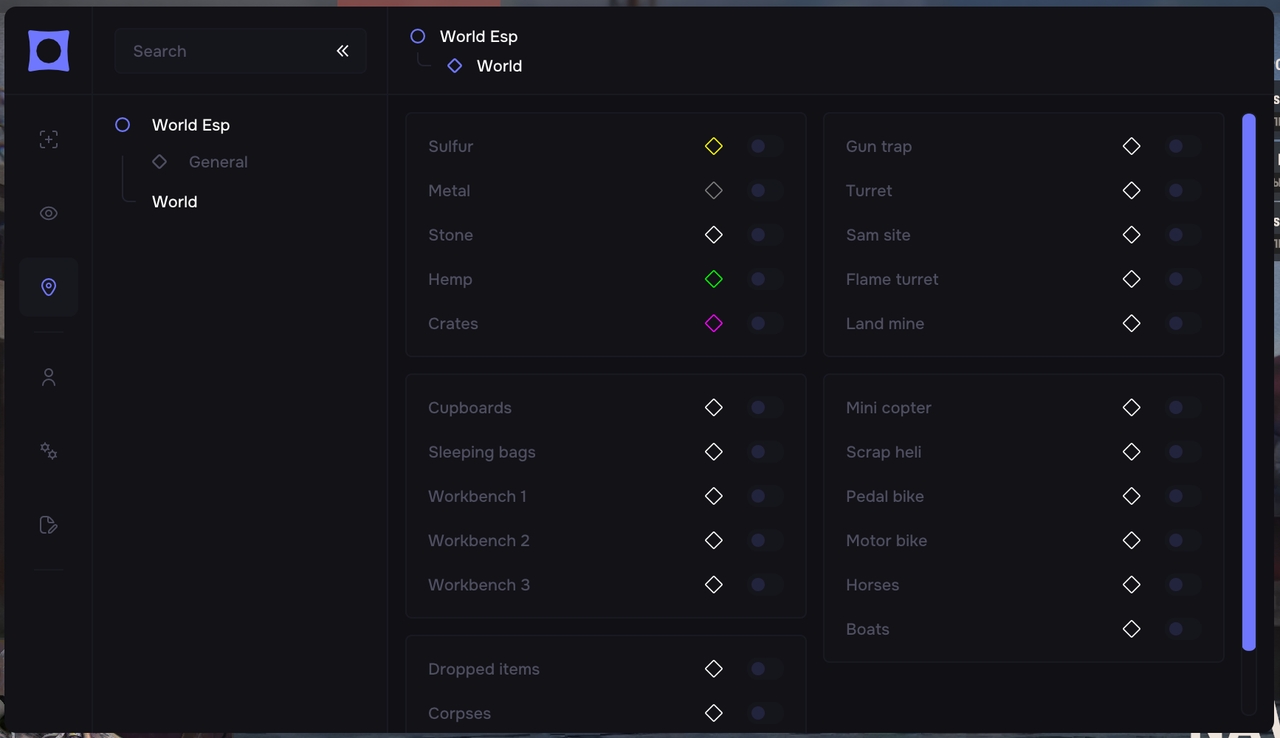This screenshot has height=738, width=1280.
Task: Click the diamond icon next to General
Action: 160,162
